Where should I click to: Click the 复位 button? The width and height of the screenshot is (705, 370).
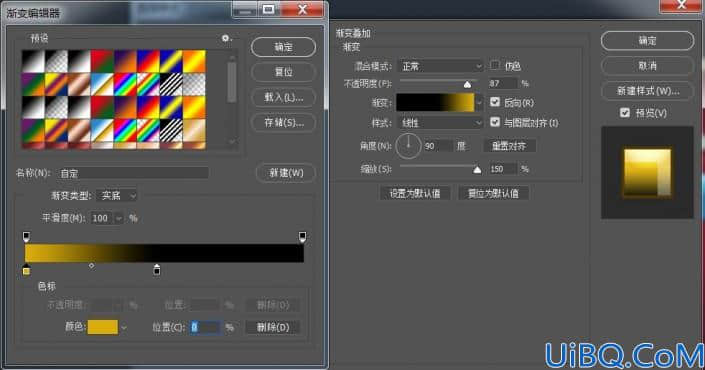tap(283, 72)
